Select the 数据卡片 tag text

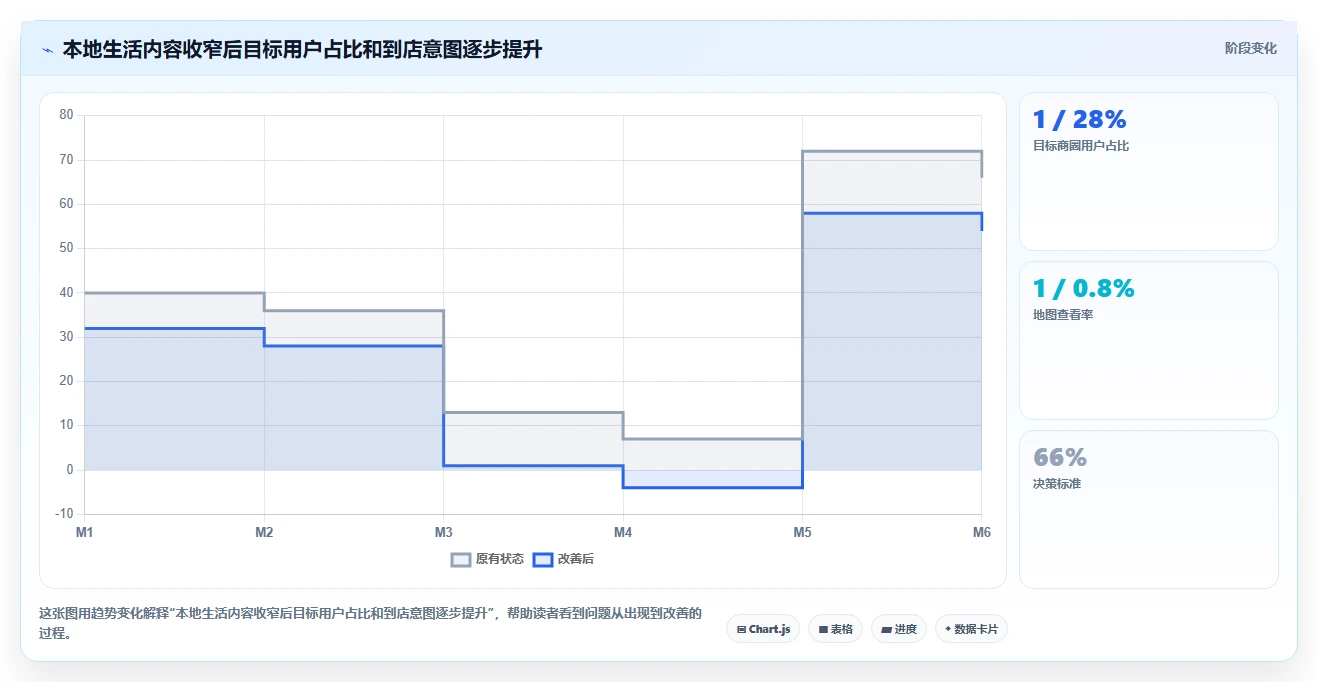click(x=976, y=629)
